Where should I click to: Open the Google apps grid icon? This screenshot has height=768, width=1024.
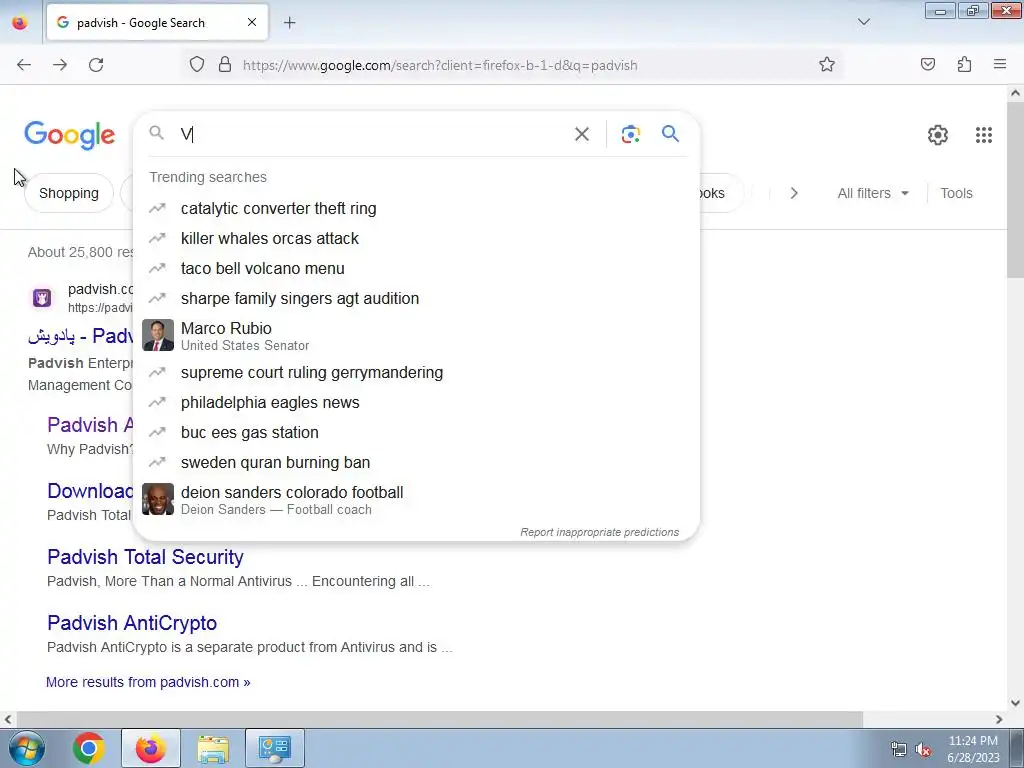point(984,135)
